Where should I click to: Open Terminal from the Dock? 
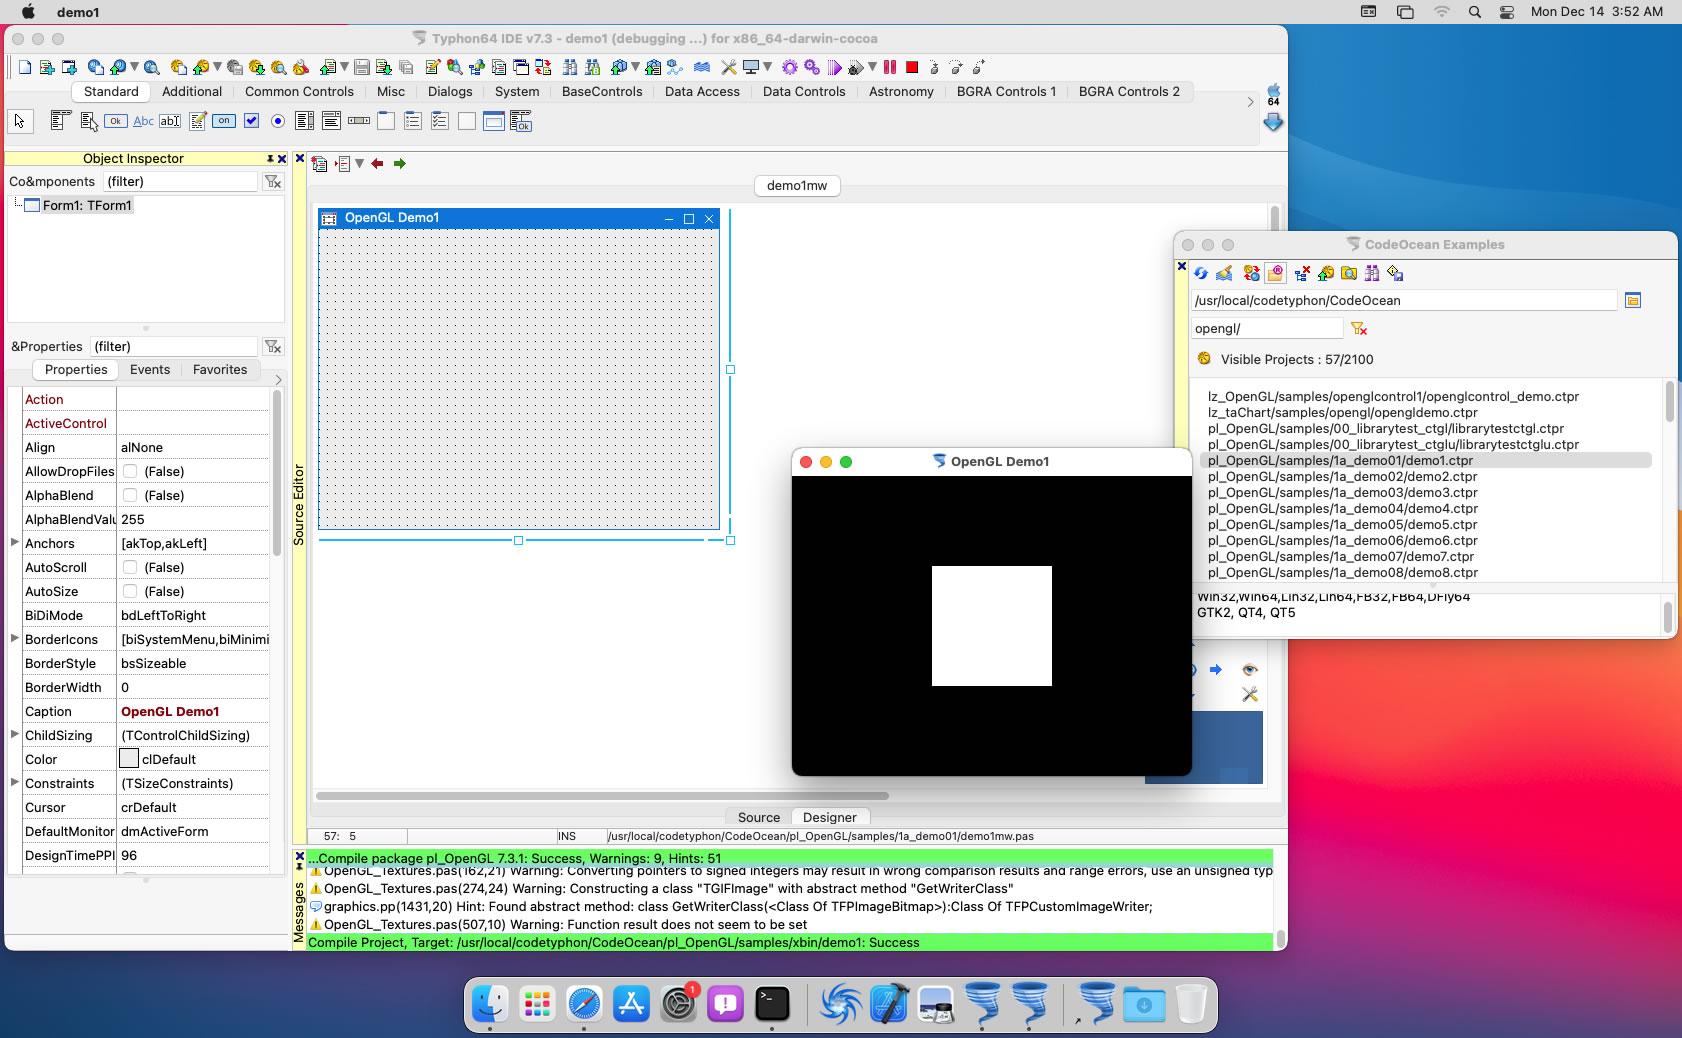(x=772, y=1004)
